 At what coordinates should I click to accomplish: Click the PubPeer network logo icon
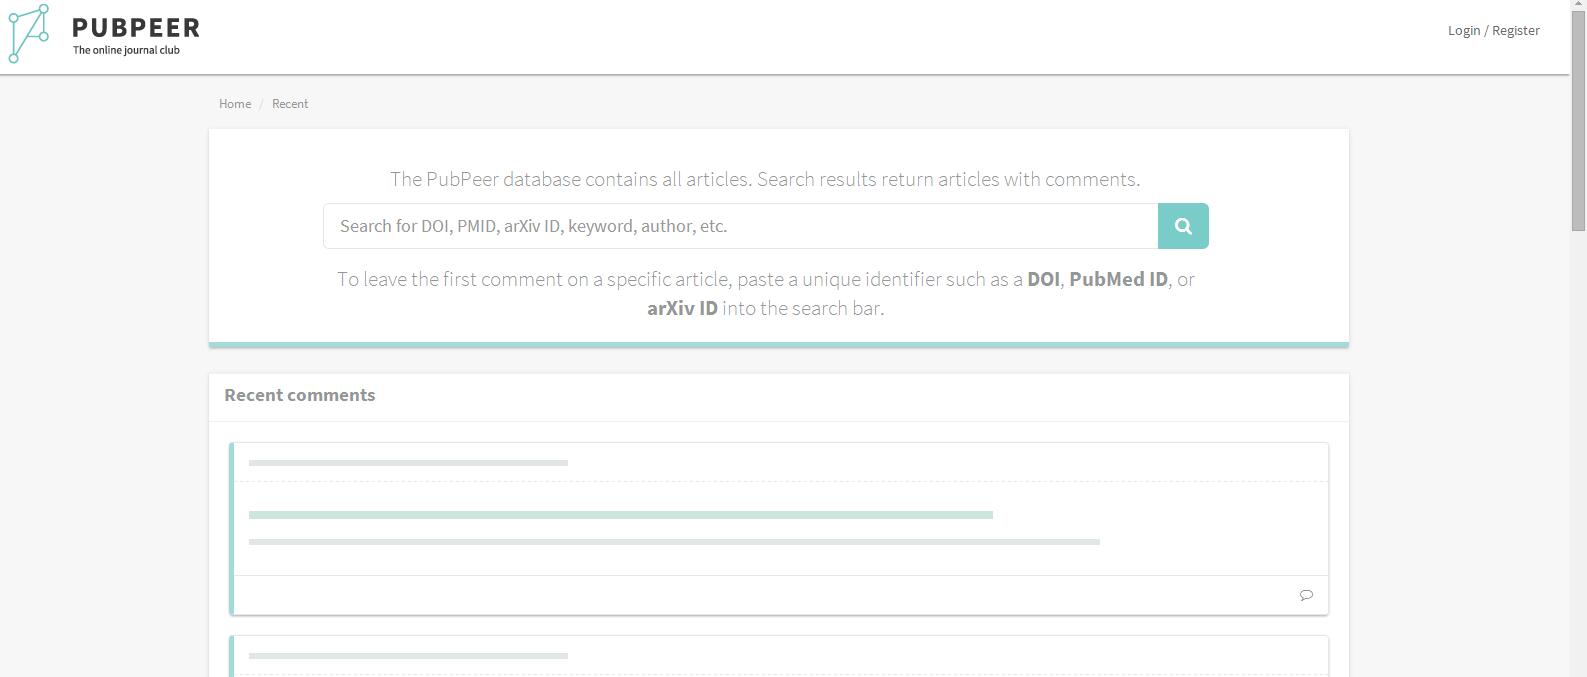coord(29,33)
